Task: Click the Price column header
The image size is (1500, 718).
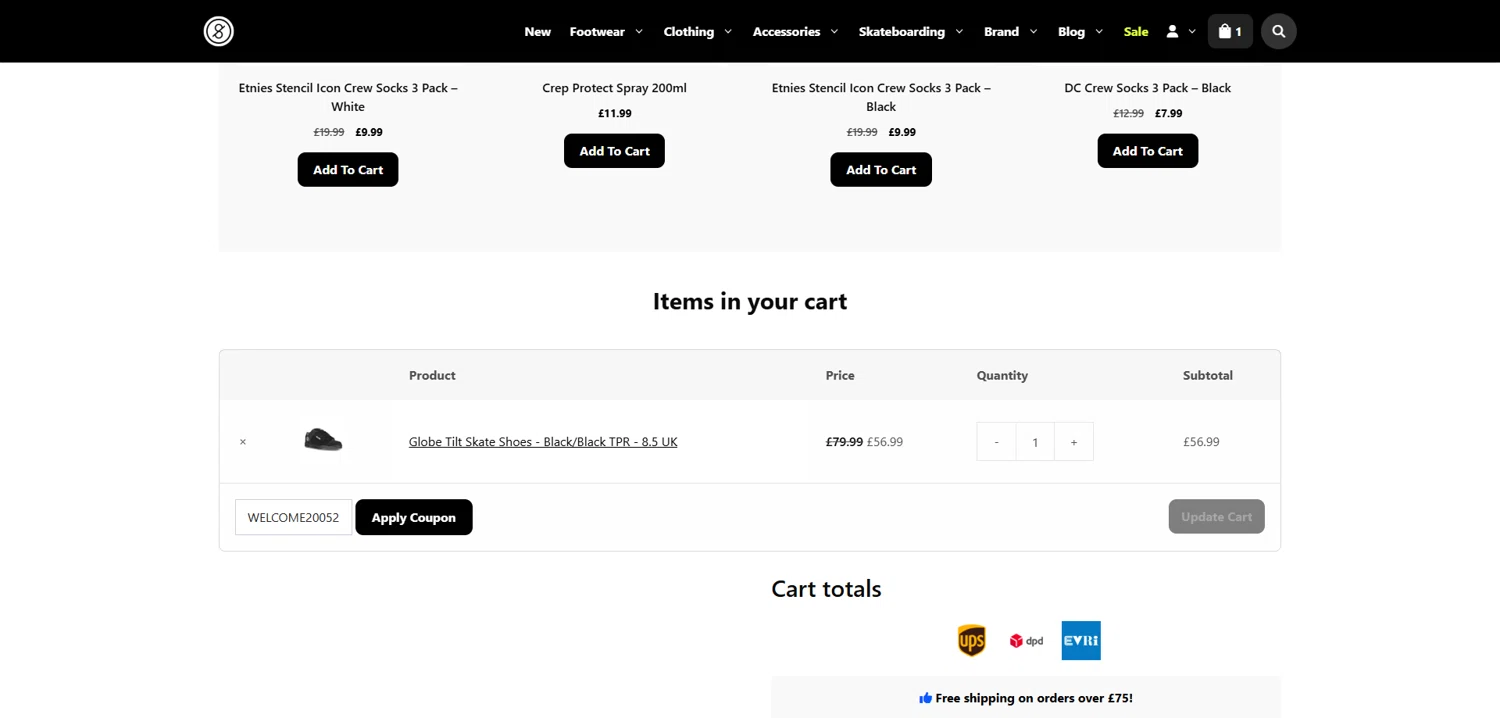Action: point(840,376)
